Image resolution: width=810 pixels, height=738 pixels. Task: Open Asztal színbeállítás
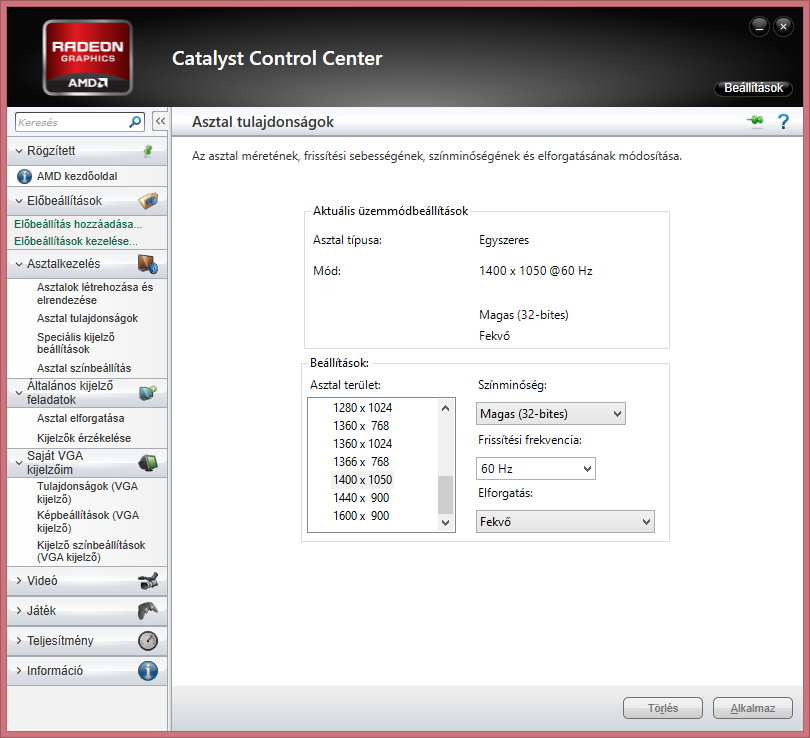tap(84, 368)
